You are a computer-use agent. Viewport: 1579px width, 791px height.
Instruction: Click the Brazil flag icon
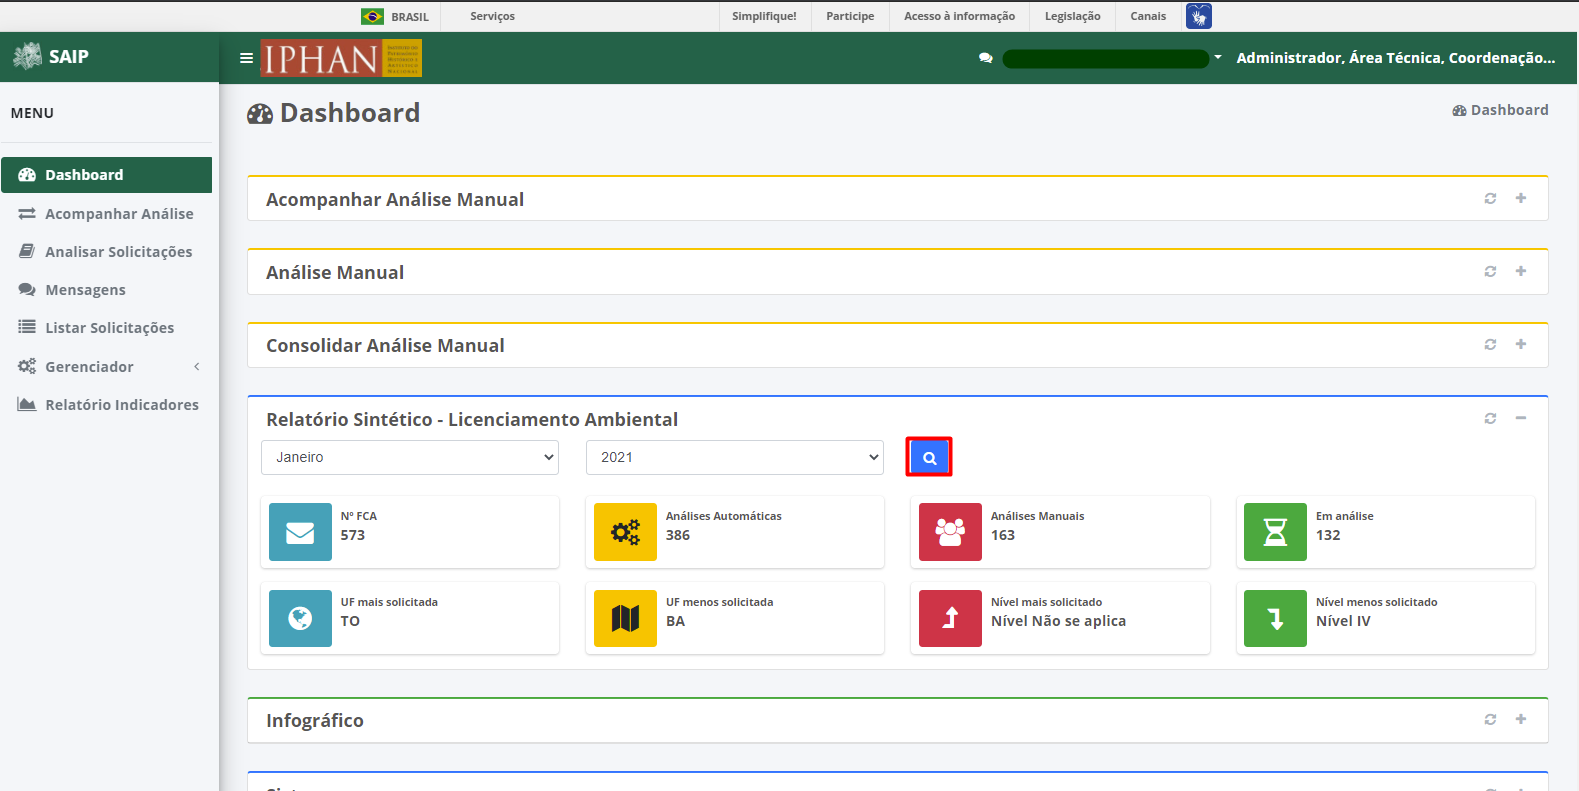tap(372, 16)
